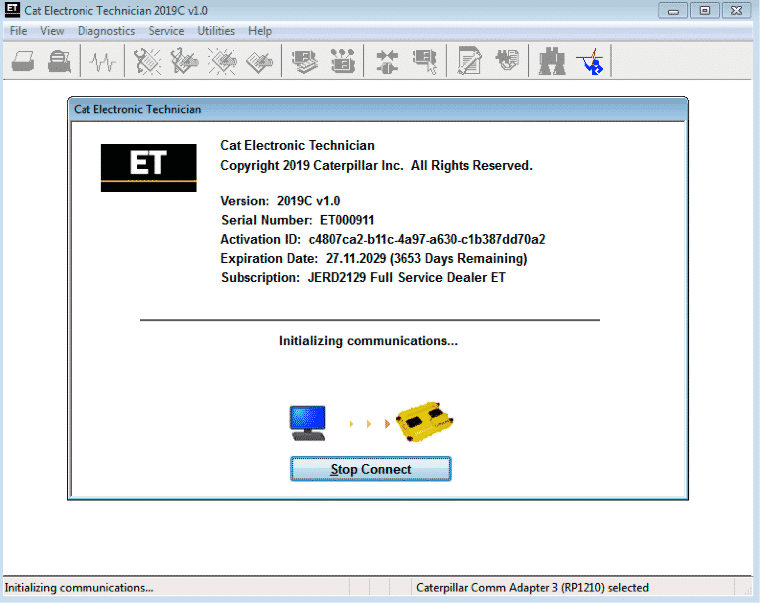Viewport: 760px width, 603px height.
Task: Maximize the Cat Electronic Technician window
Action: (x=705, y=11)
